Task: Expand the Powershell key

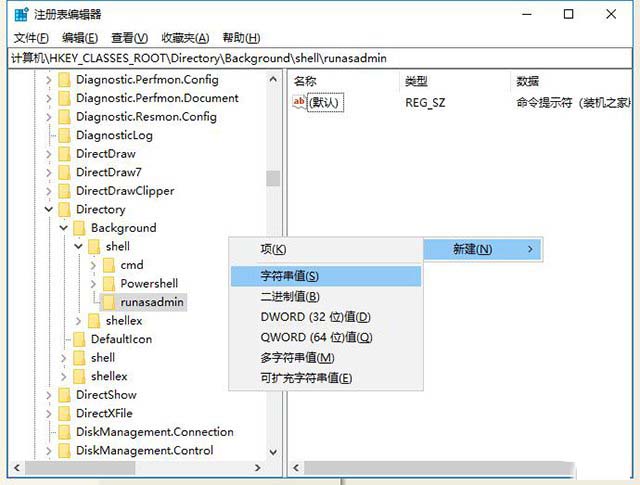Action: [x=93, y=284]
